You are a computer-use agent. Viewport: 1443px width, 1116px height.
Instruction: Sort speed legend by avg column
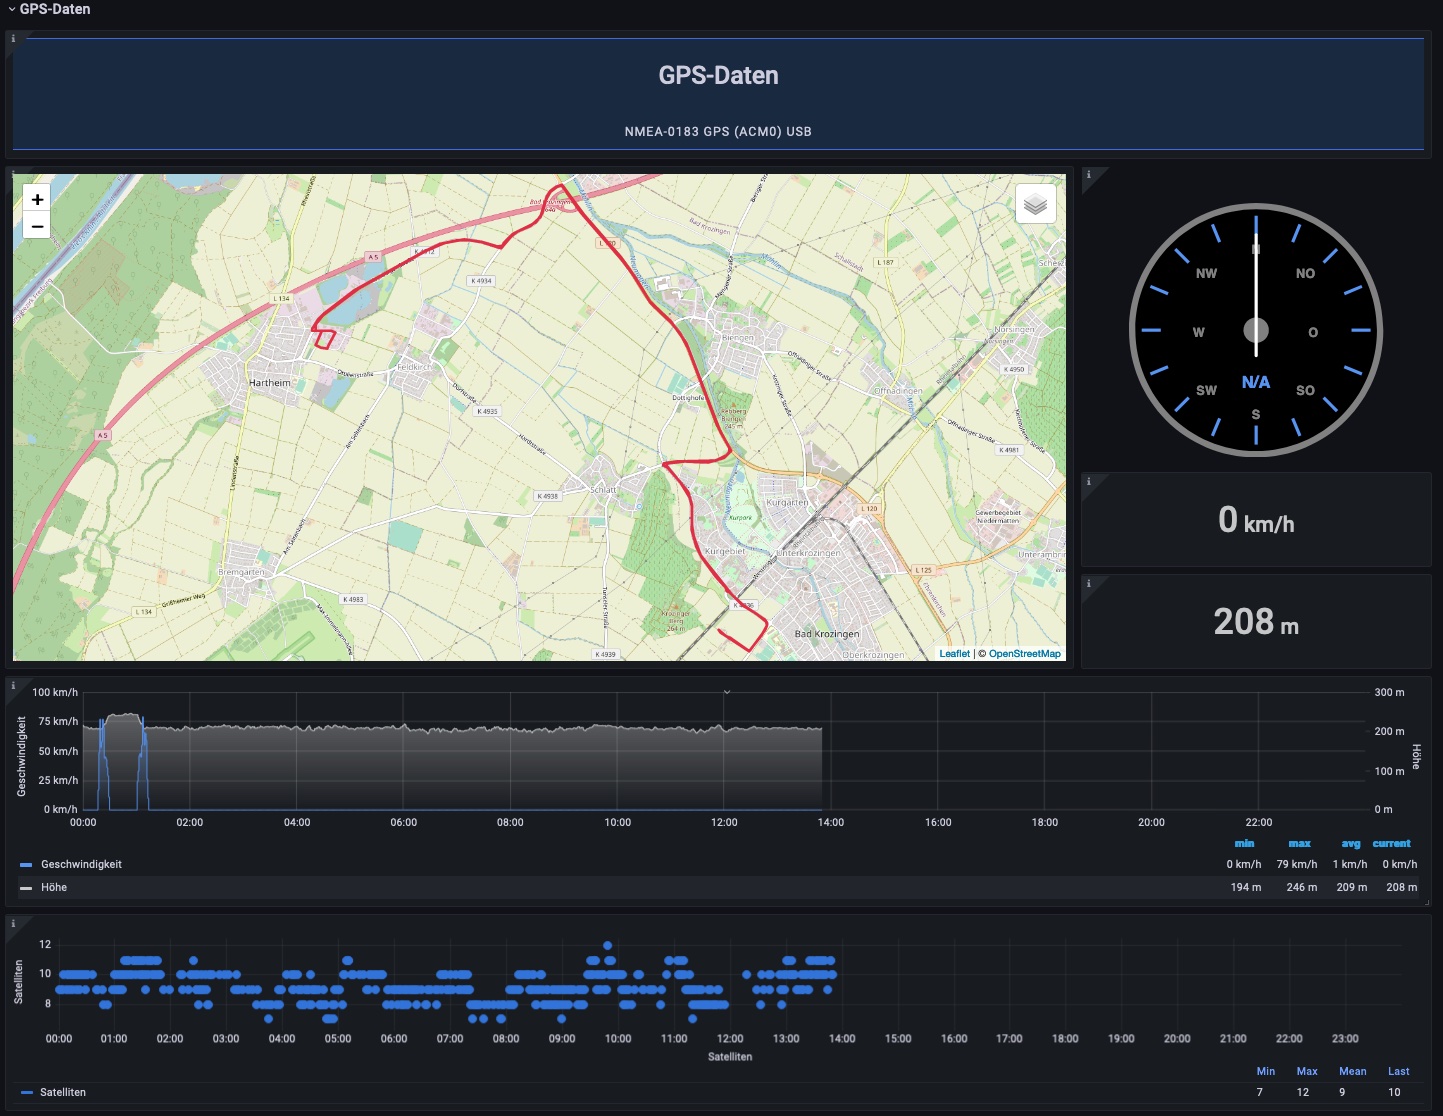(1351, 843)
